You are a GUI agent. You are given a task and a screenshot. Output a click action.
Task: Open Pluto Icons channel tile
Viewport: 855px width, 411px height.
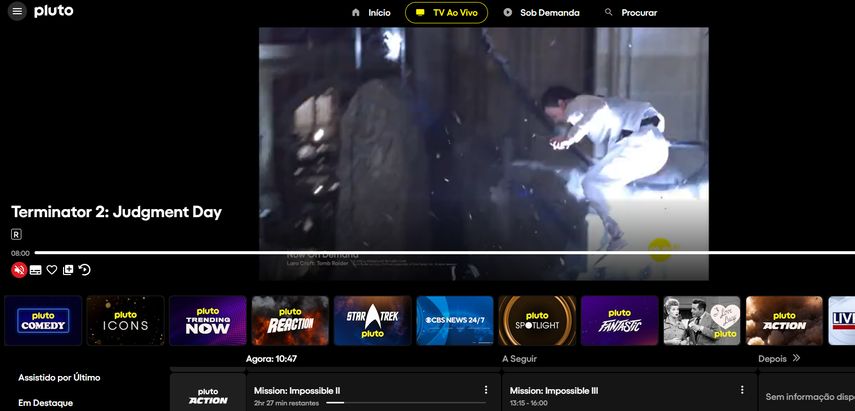pyautogui.click(x=125, y=321)
